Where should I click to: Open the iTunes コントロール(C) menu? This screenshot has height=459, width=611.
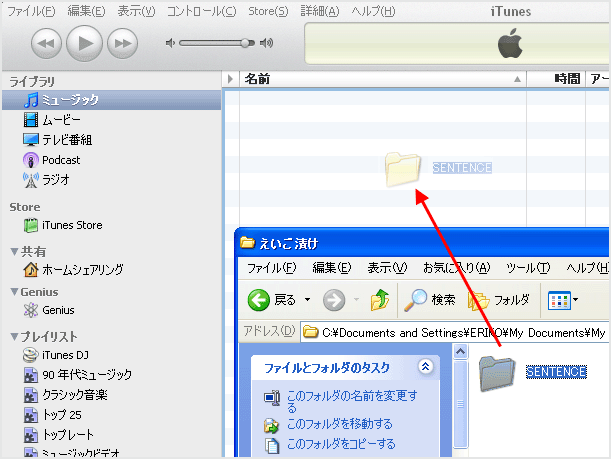click(x=201, y=11)
